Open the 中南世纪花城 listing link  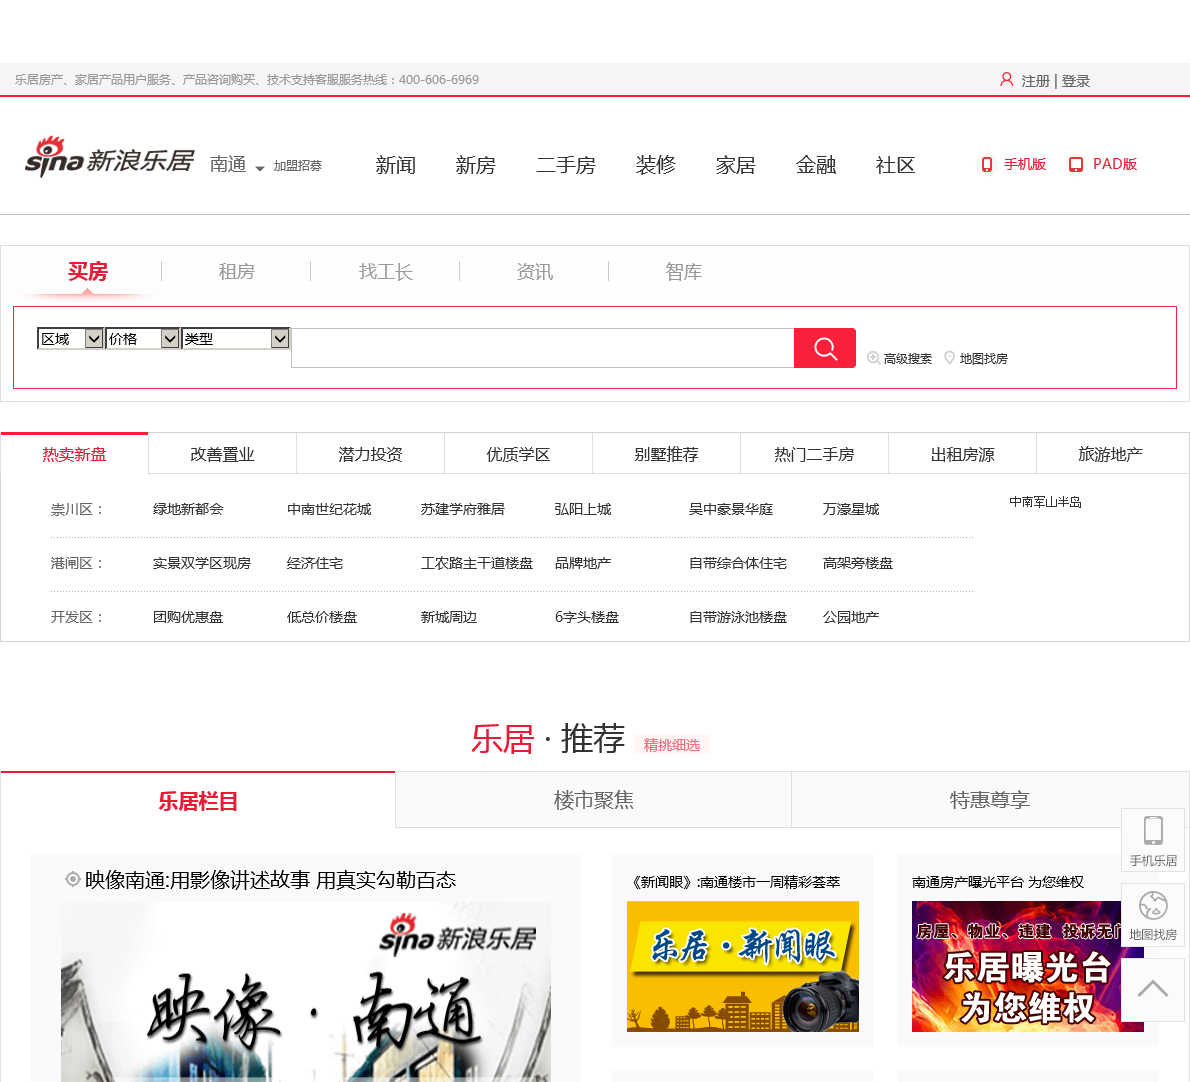click(329, 509)
